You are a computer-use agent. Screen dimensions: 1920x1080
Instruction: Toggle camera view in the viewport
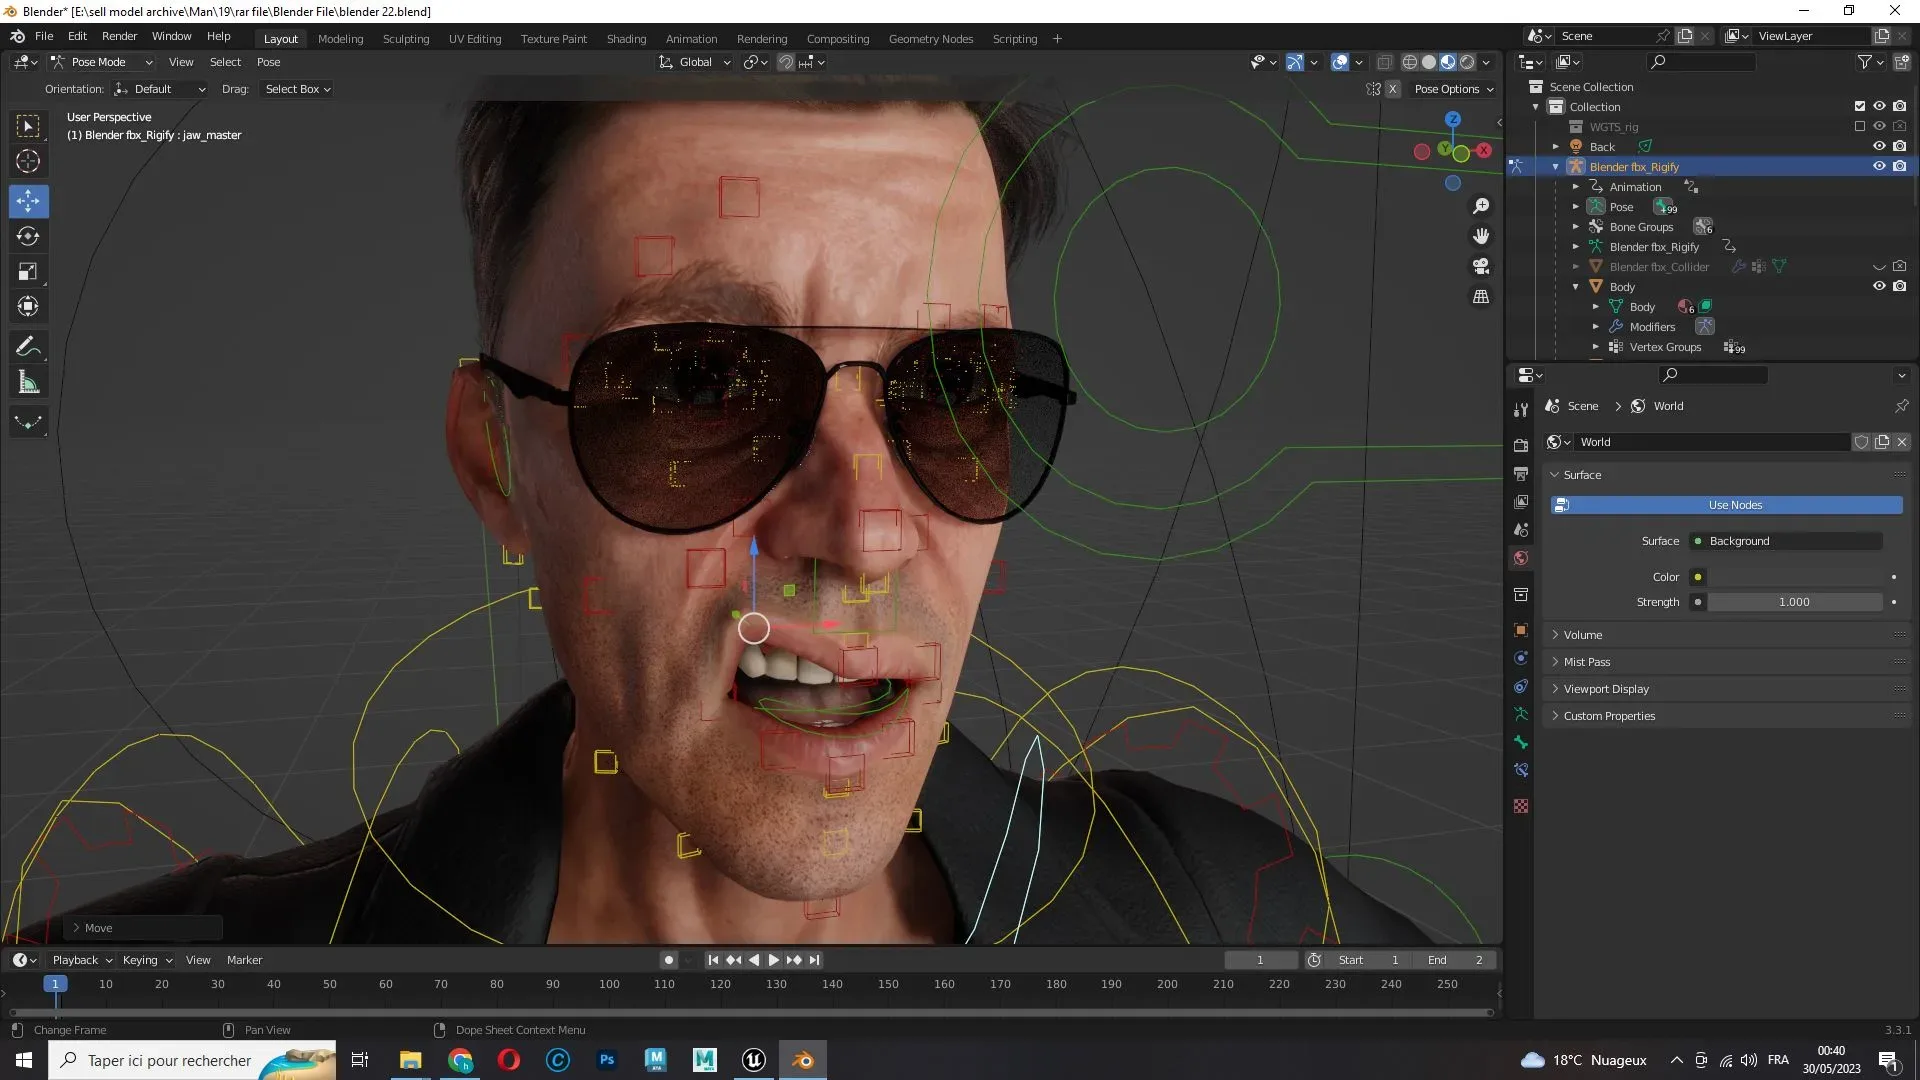pyautogui.click(x=1481, y=266)
